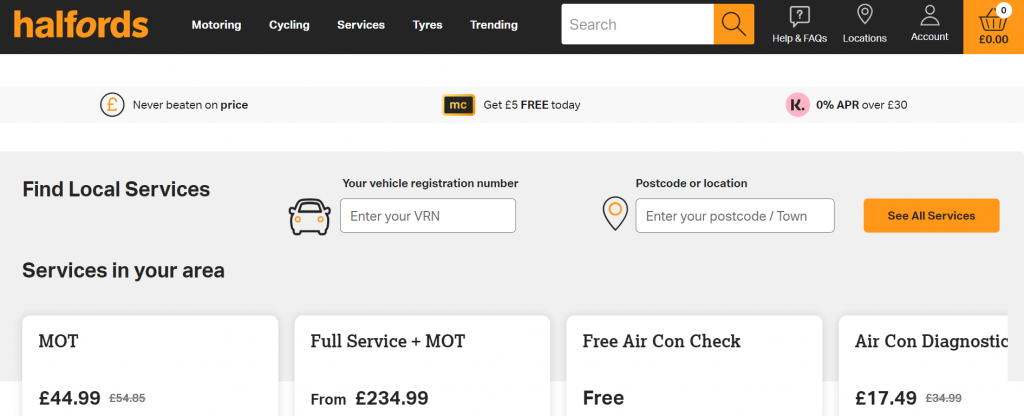1024x416 pixels.
Task: Open Help & FAQs icon
Action: [799, 16]
